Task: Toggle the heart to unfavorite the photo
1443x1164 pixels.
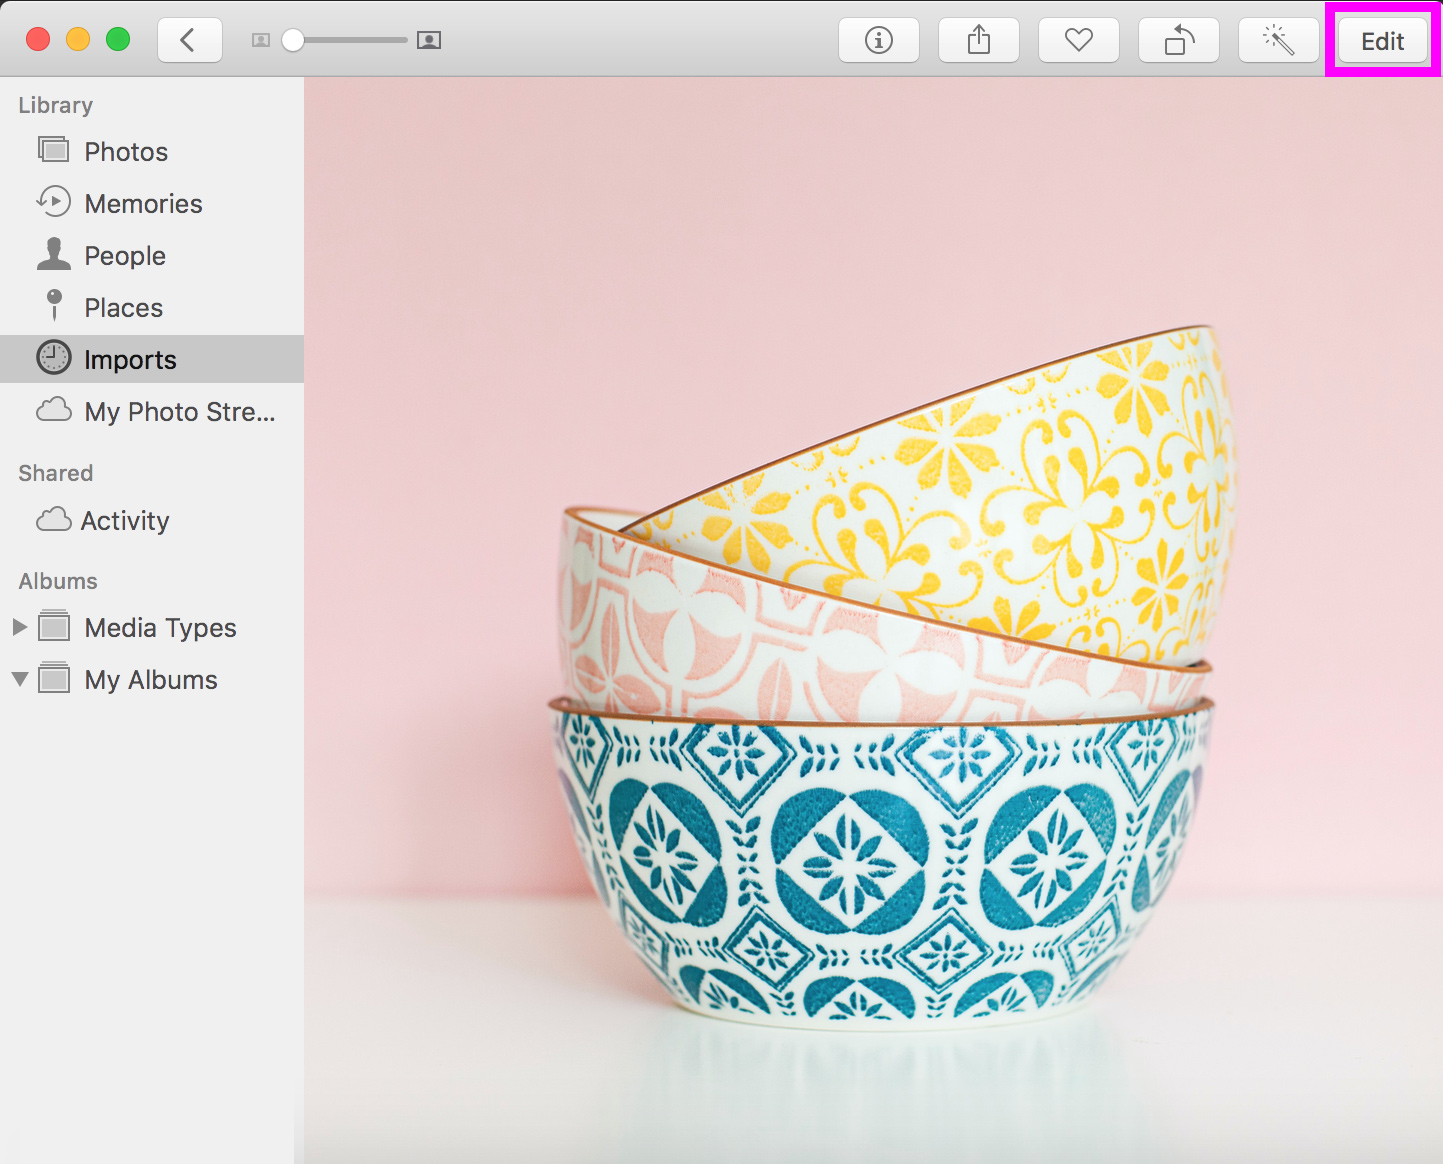Action: [x=1078, y=40]
